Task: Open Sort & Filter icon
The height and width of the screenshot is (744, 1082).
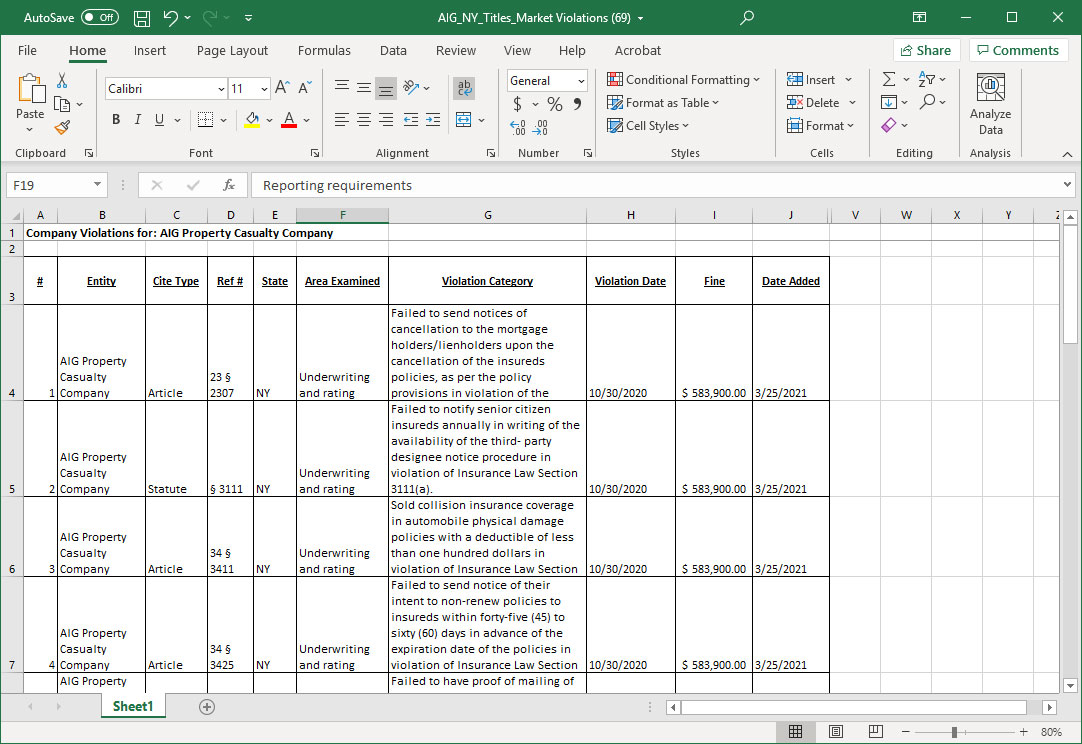Action: click(x=926, y=79)
